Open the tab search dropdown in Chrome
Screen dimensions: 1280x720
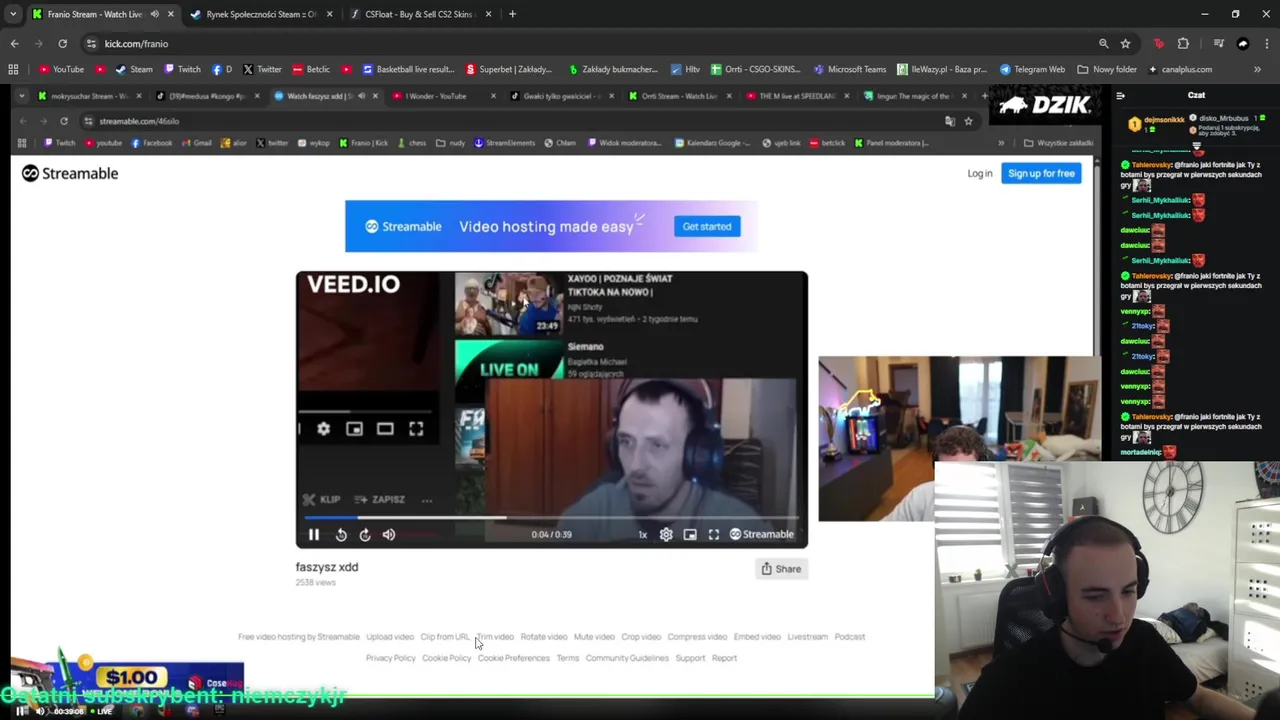coord(13,14)
